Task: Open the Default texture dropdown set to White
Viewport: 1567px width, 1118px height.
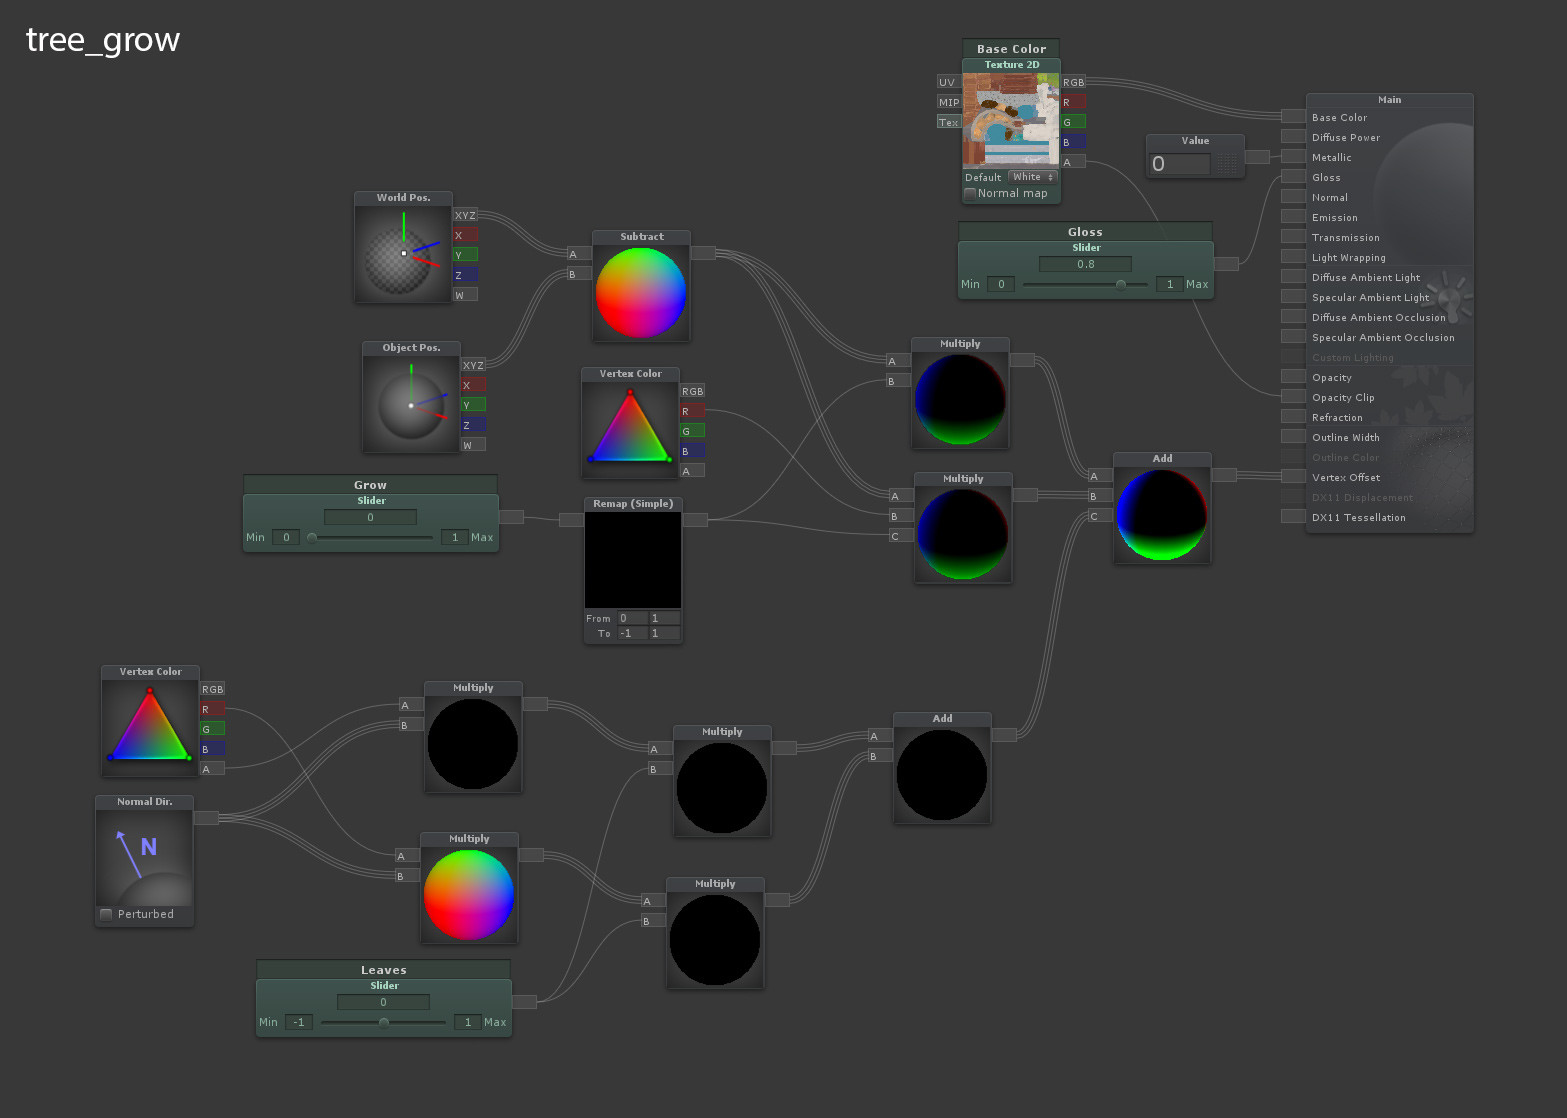Action: pos(1032,177)
